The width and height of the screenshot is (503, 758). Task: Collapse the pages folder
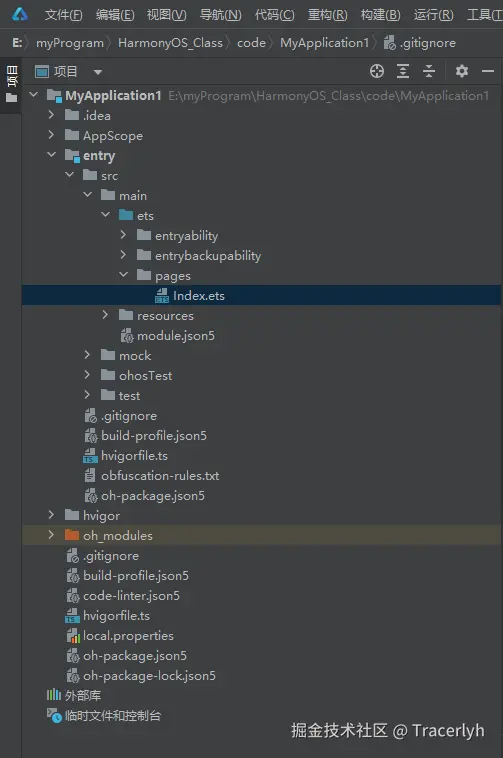123,275
